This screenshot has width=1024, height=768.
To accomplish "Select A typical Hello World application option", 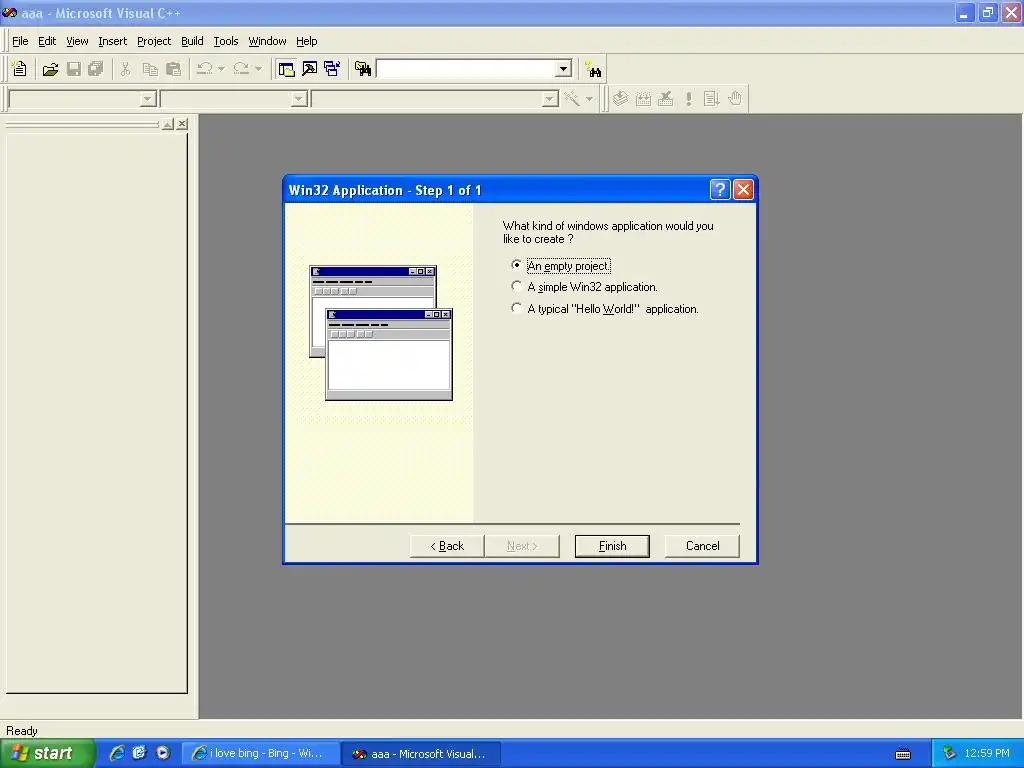I will pos(605,309).
